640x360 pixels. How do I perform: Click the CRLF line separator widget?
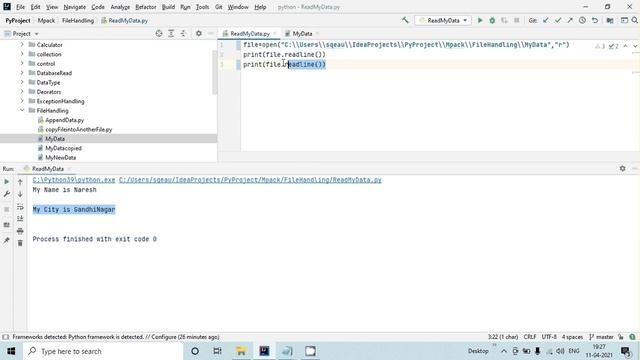(530, 337)
